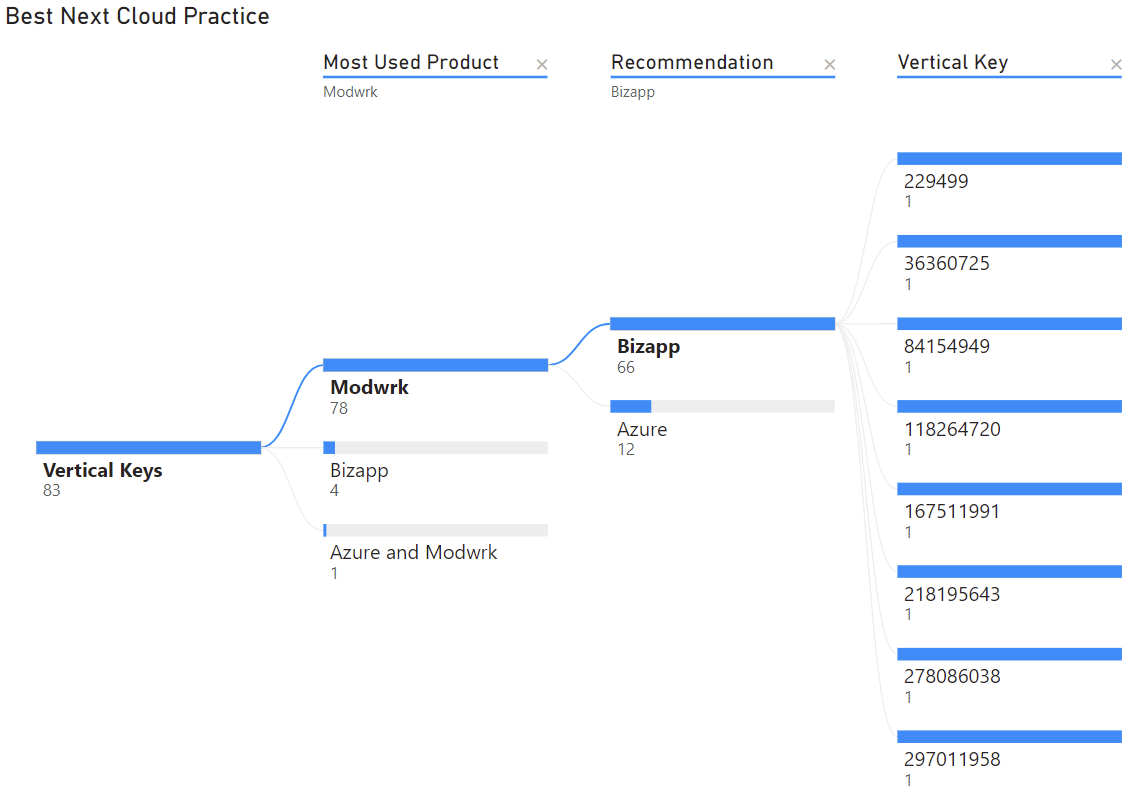Click the Most Used Product header
This screenshot has width=1138, height=797.
(x=411, y=62)
